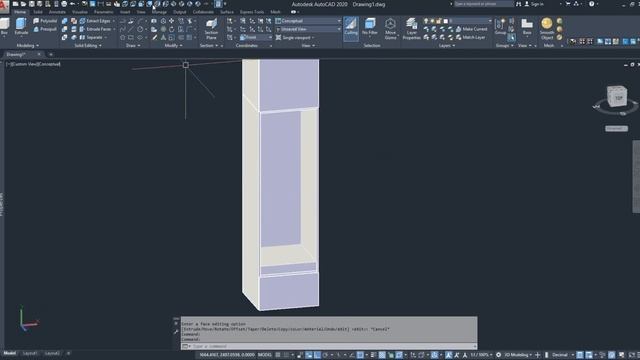Image resolution: width=640 pixels, height=360 pixels.
Task: Switch to the Model layout tab
Action: (9, 353)
